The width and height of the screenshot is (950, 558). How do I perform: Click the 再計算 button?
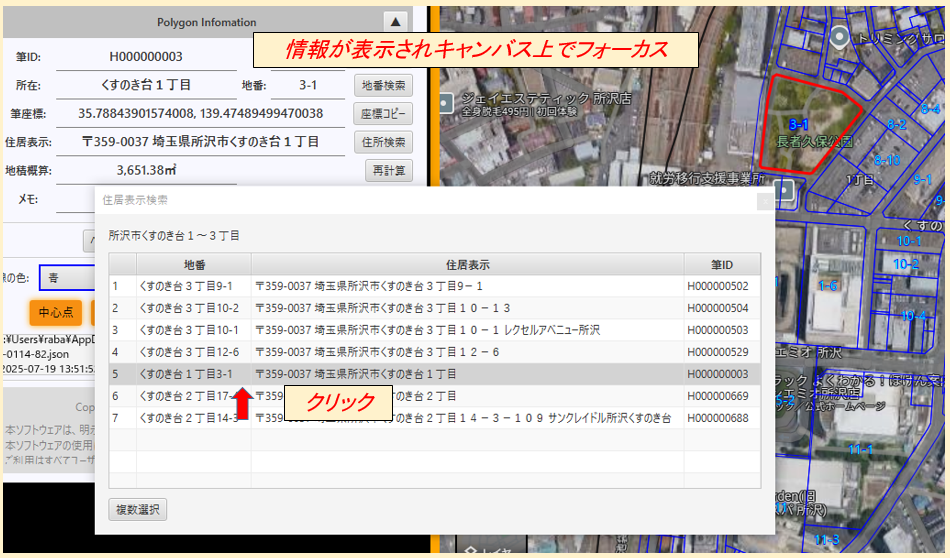[389, 171]
